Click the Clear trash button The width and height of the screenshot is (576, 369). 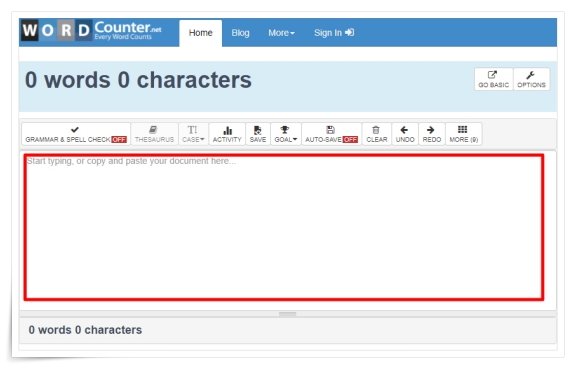click(377, 134)
